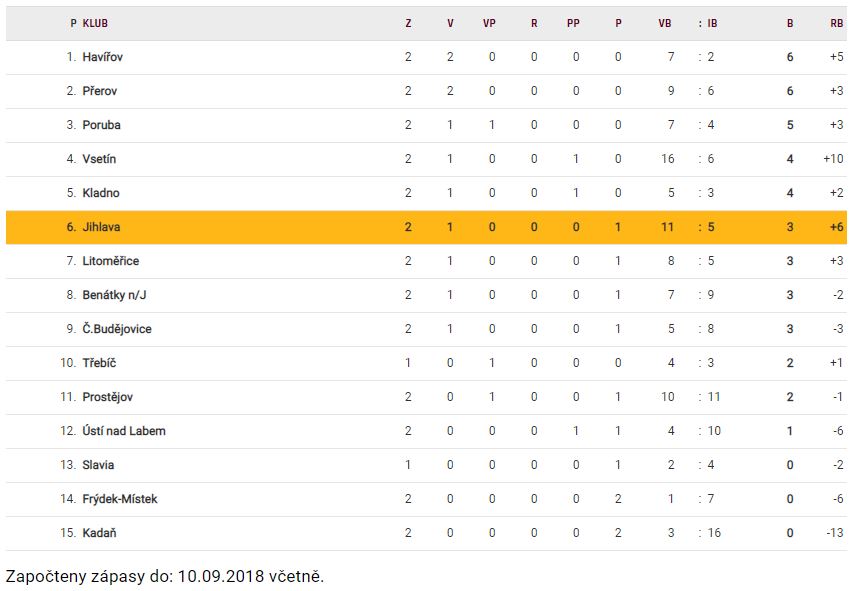Click the KLUB column header

pyautogui.click(x=95, y=23)
